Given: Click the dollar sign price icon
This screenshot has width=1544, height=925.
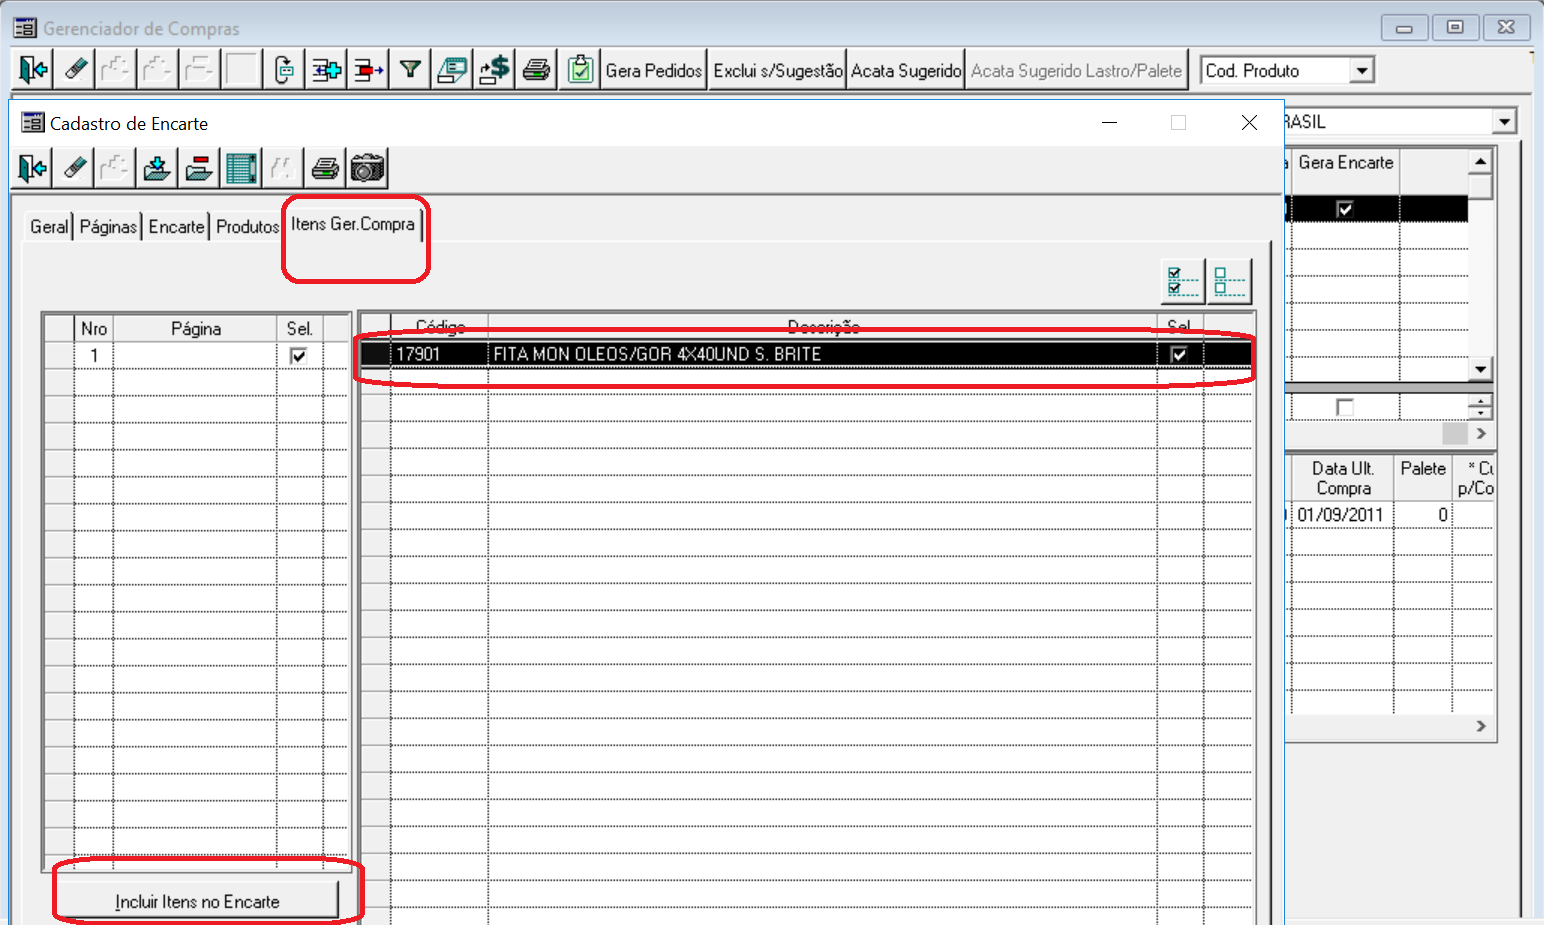Looking at the screenshot, I should pos(494,70).
